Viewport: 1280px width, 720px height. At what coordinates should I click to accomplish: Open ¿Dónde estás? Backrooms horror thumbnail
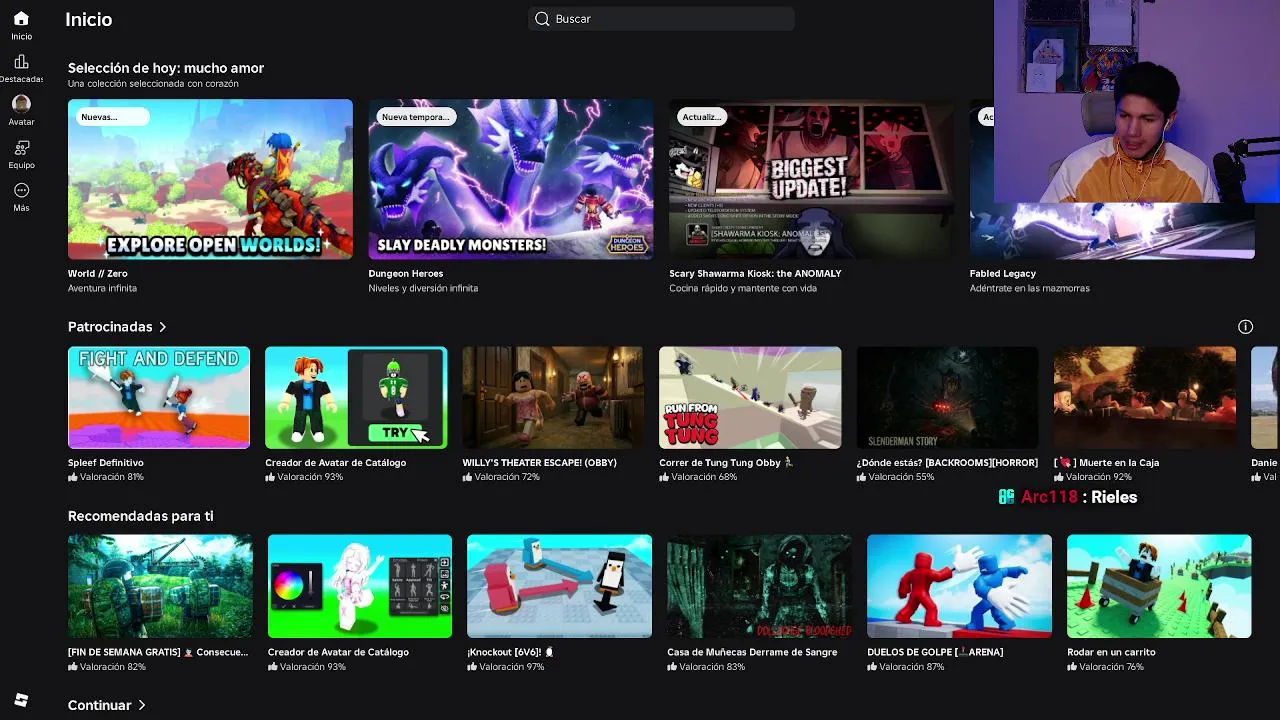tap(947, 398)
